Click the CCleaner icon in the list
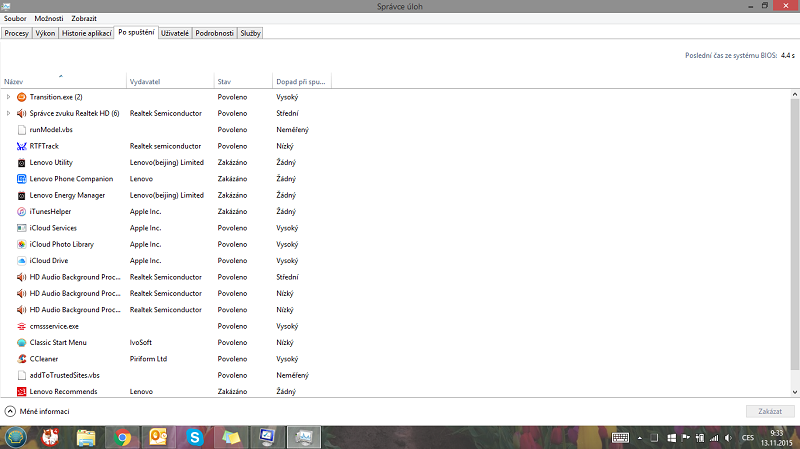Viewport: 800px width, 449px height. tap(21, 358)
